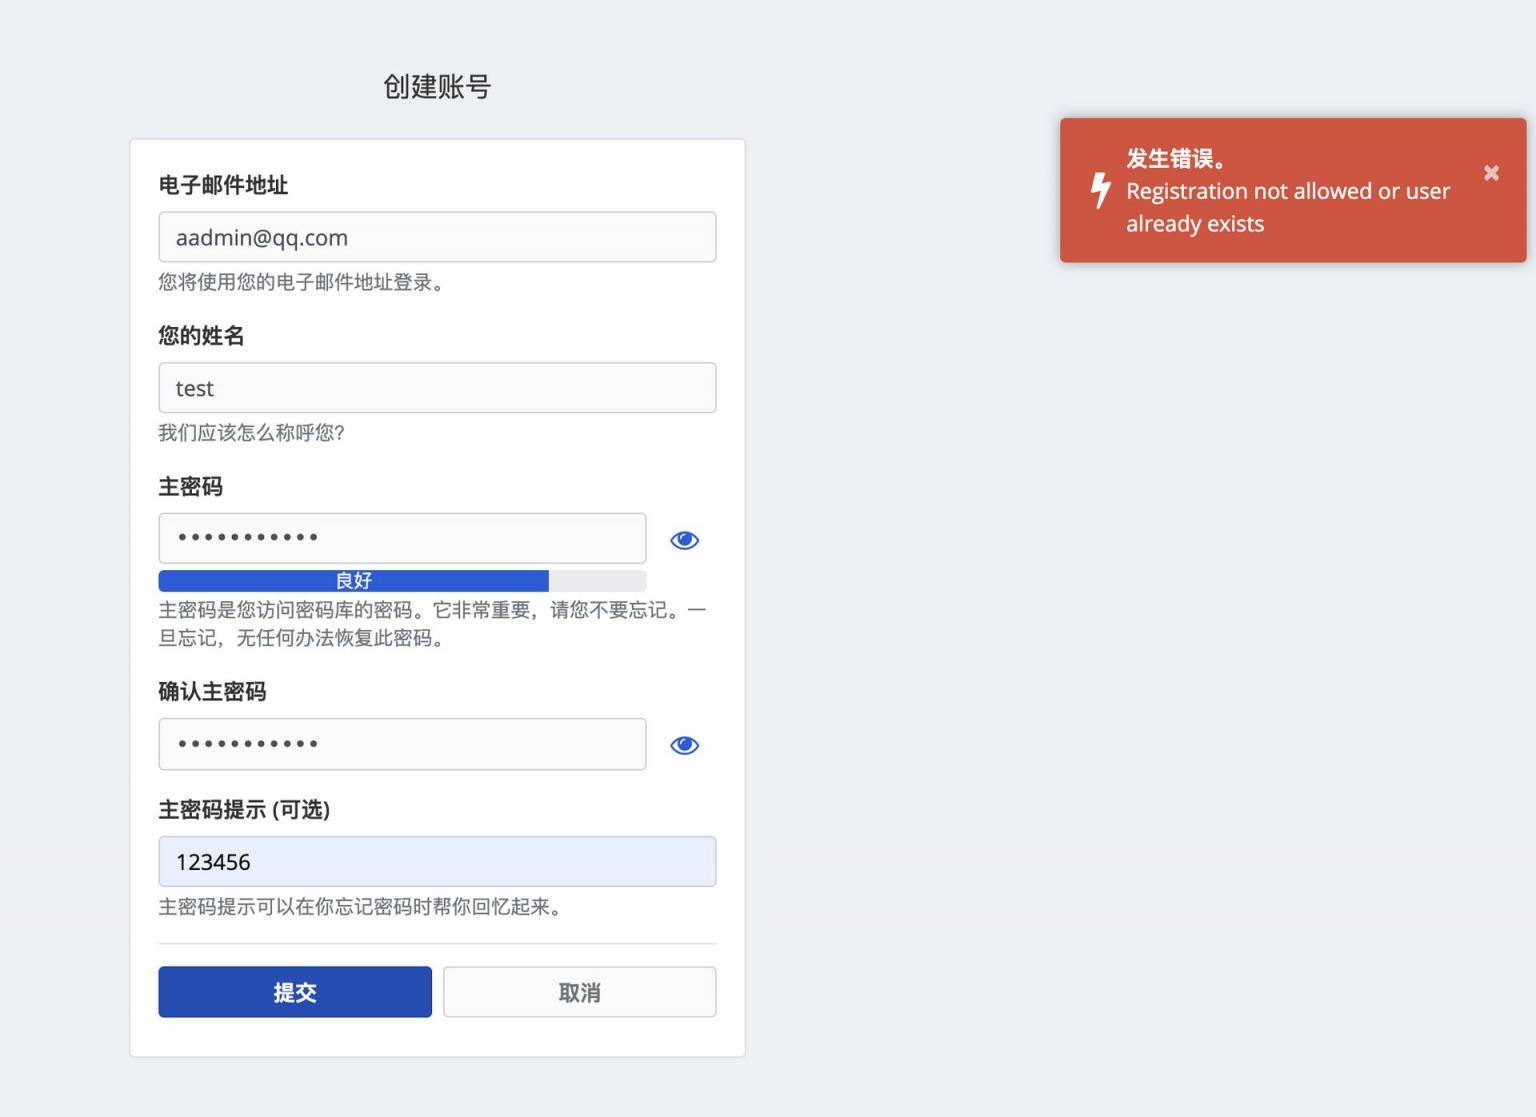Click the 您的姓名 field label
This screenshot has height=1117, width=1536.
click(x=201, y=336)
